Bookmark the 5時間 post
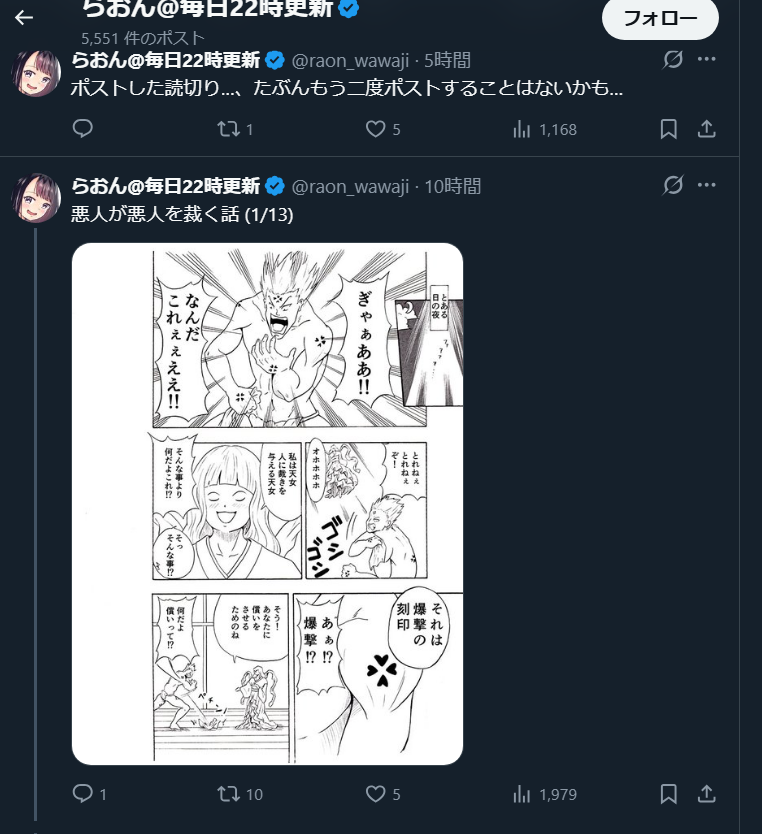This screenshot has width=762, height=834. (x=668, y=129)
